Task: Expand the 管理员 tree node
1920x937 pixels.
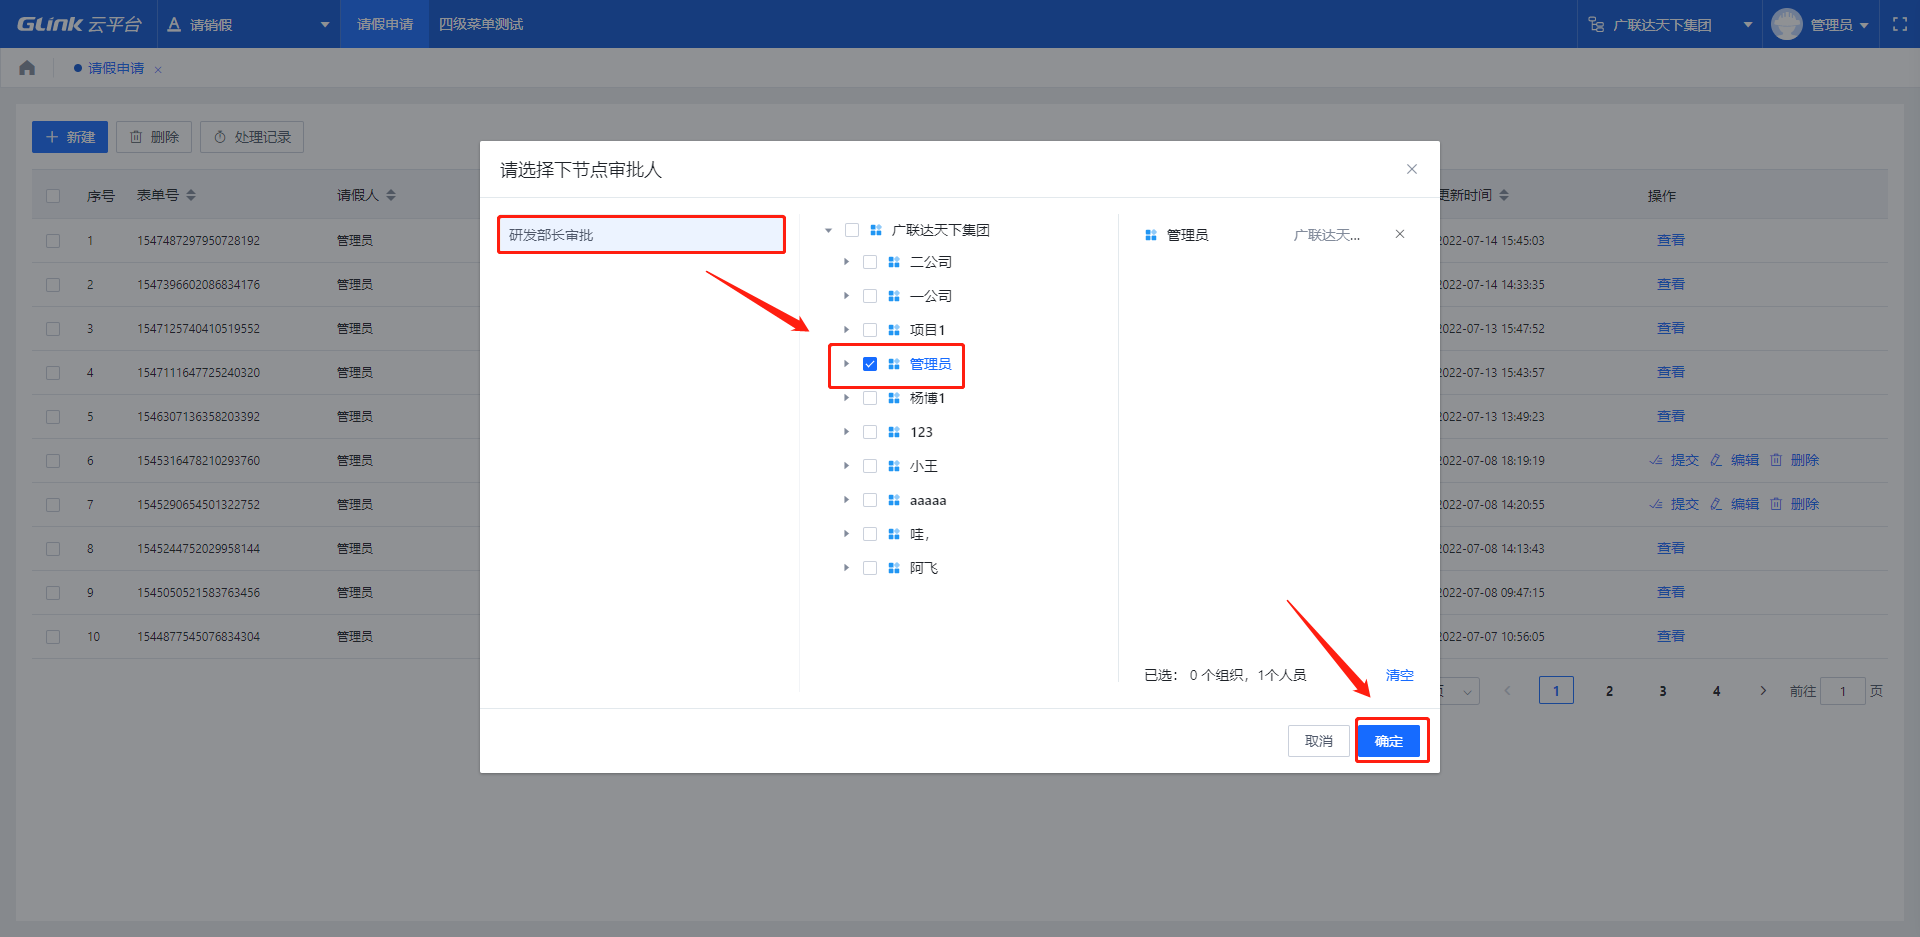Action: 846,364
